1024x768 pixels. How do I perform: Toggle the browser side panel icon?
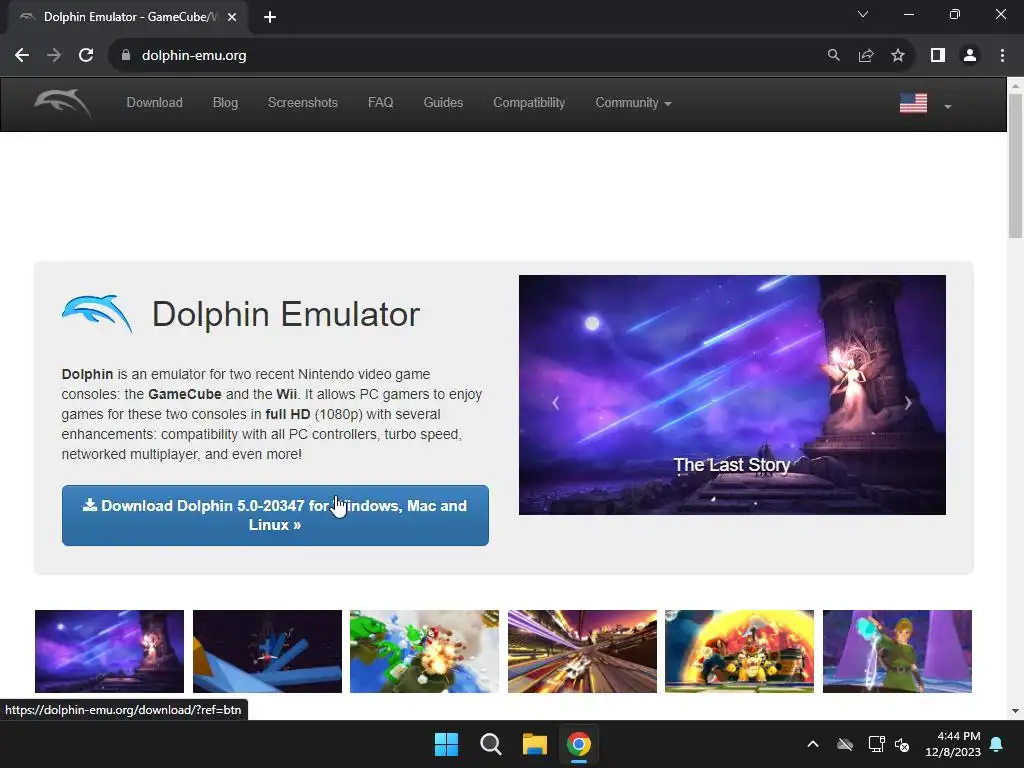[938, 56]
